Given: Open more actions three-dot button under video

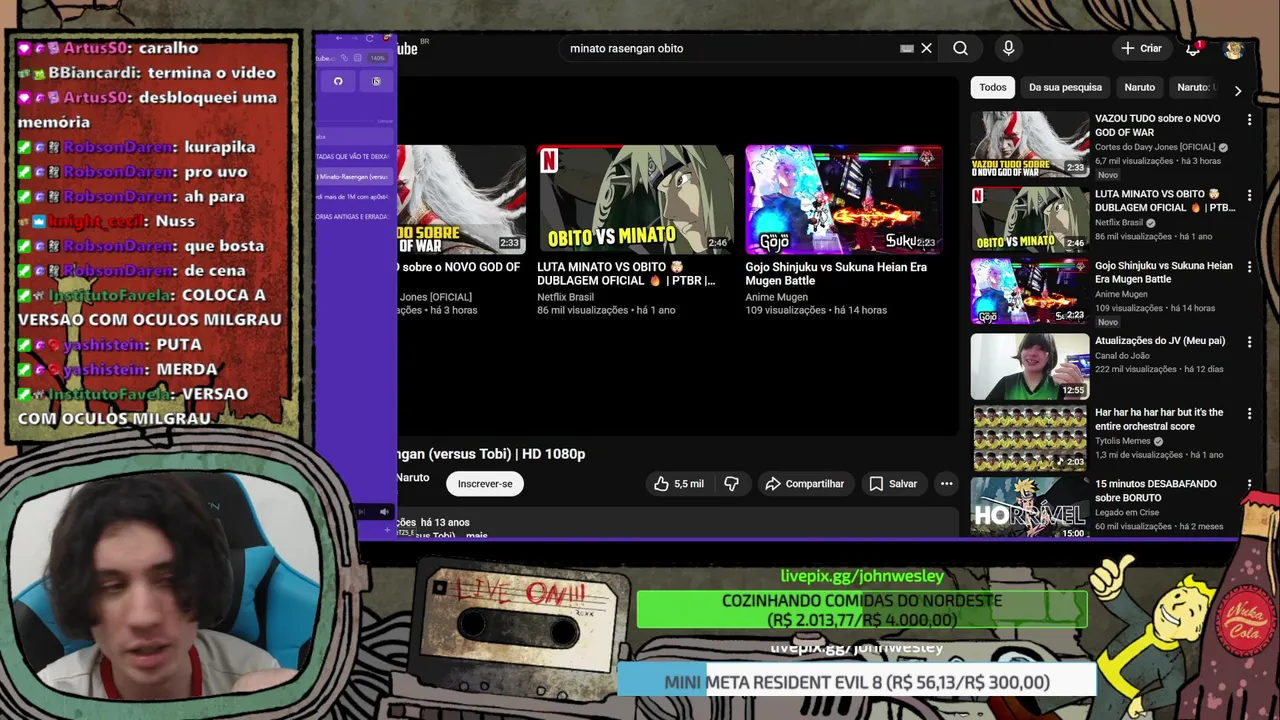Looking at the screenshot, I should [x=946, y=484].
